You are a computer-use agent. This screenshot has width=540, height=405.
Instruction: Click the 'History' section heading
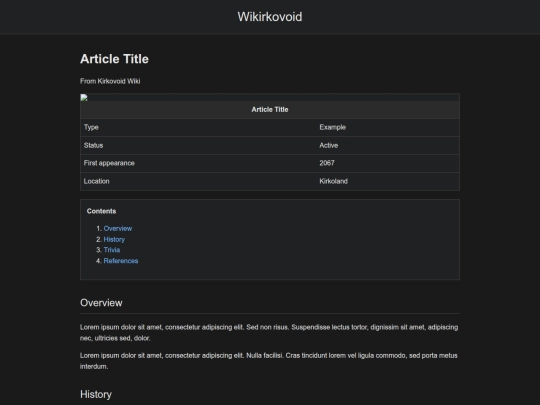96,394
